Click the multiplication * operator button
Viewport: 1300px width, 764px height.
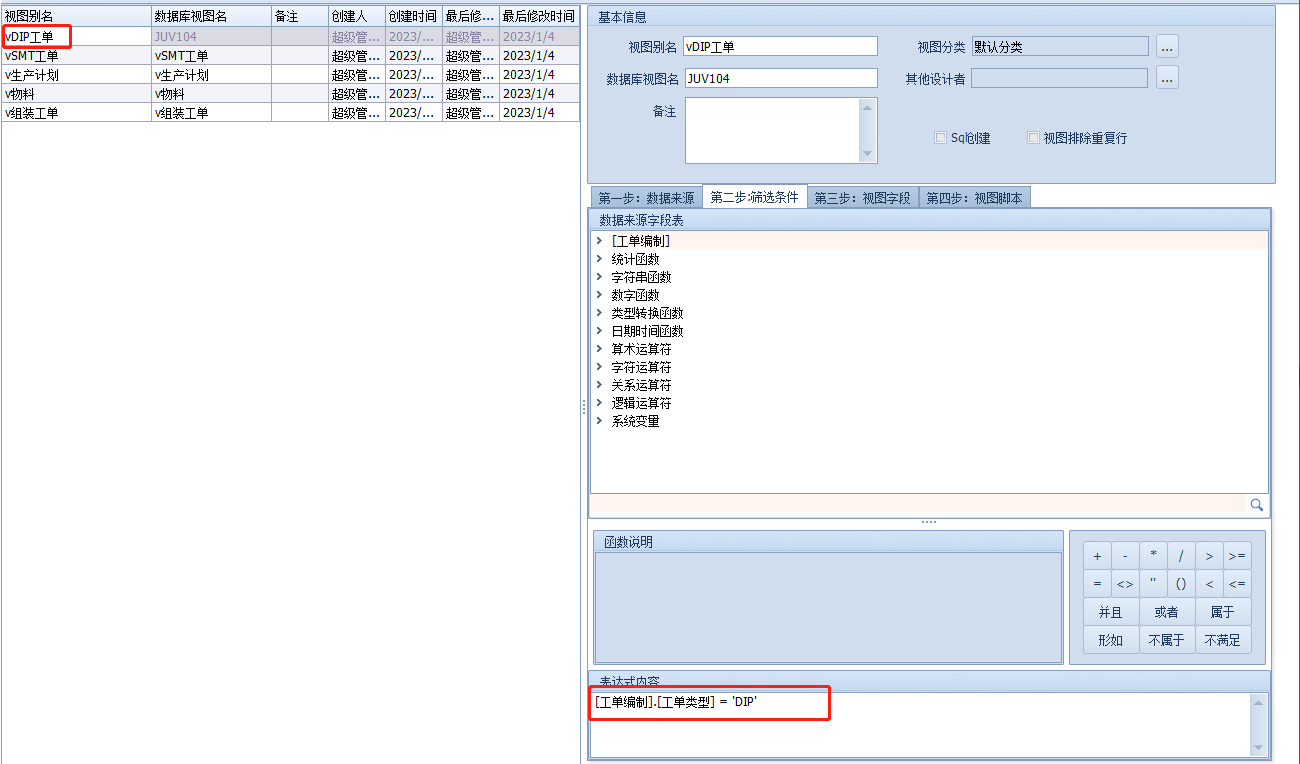click(x=1153, y=556)
